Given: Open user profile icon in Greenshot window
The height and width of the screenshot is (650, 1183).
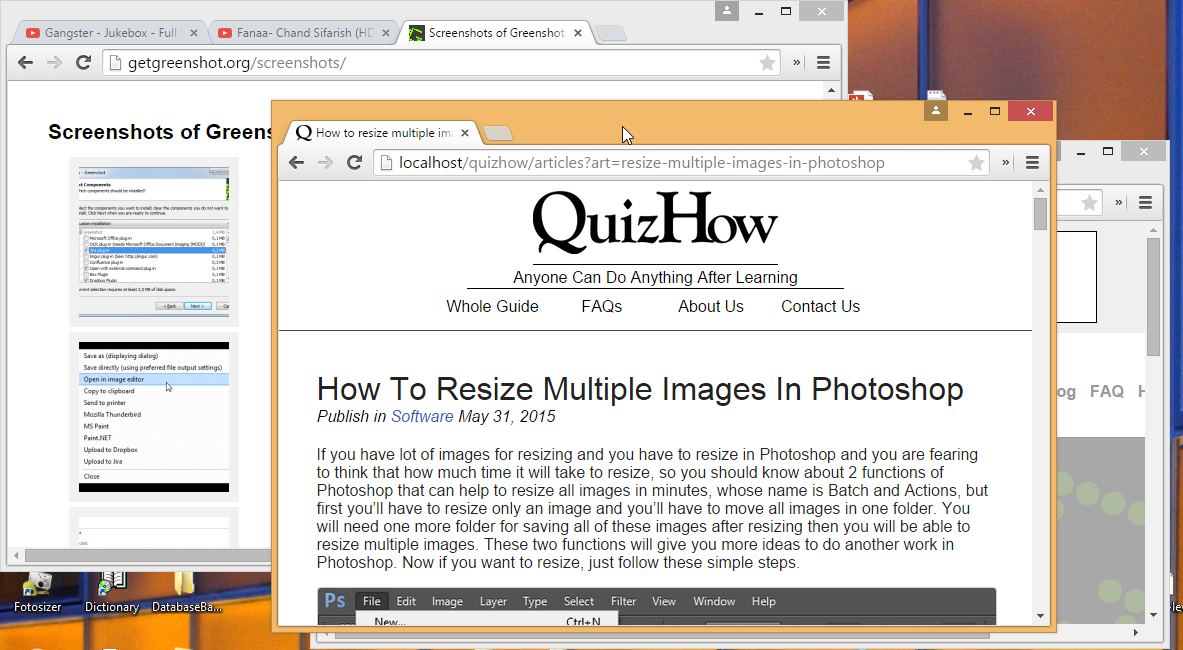Looking at the screenshot, I should click(x=727, y=11).
